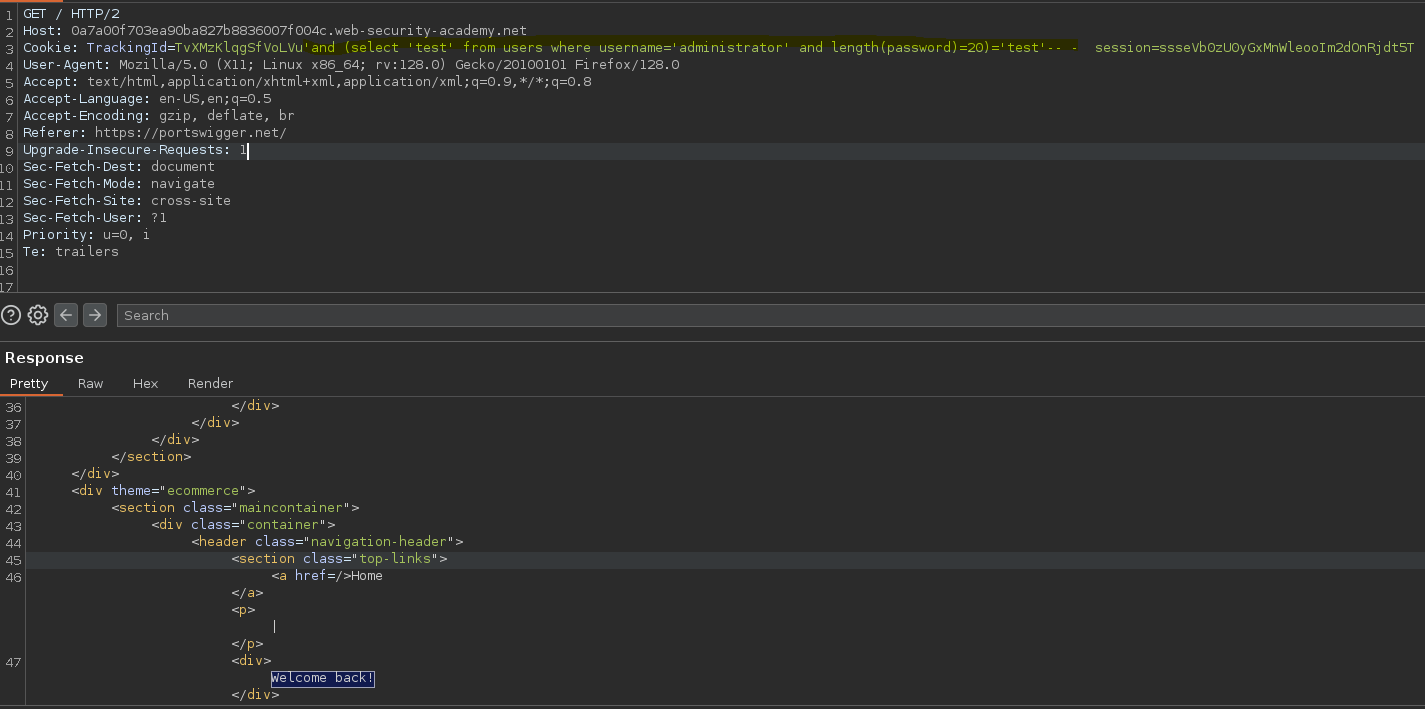
Task: Click the div theme="ecommerce" line
Action: point(163,491)
